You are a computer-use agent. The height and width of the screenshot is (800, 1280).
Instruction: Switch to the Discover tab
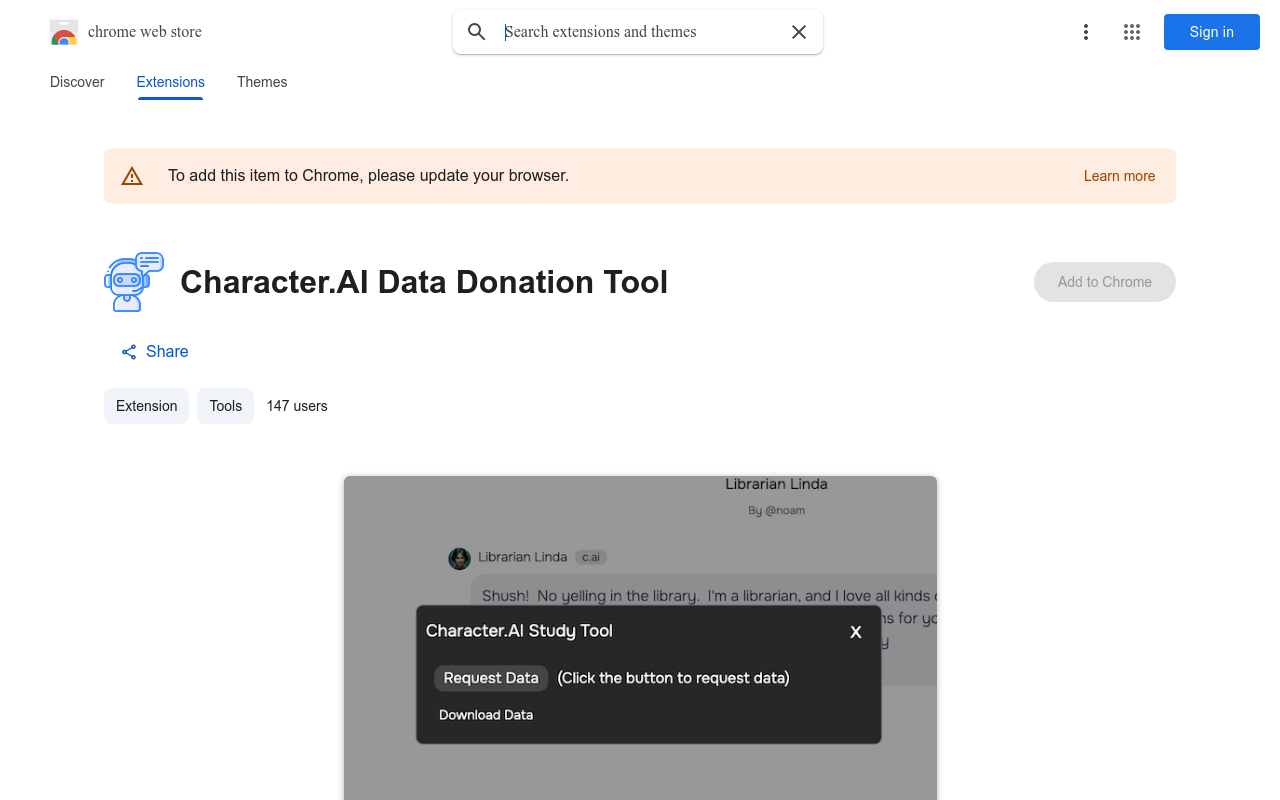tap(77, 82)
